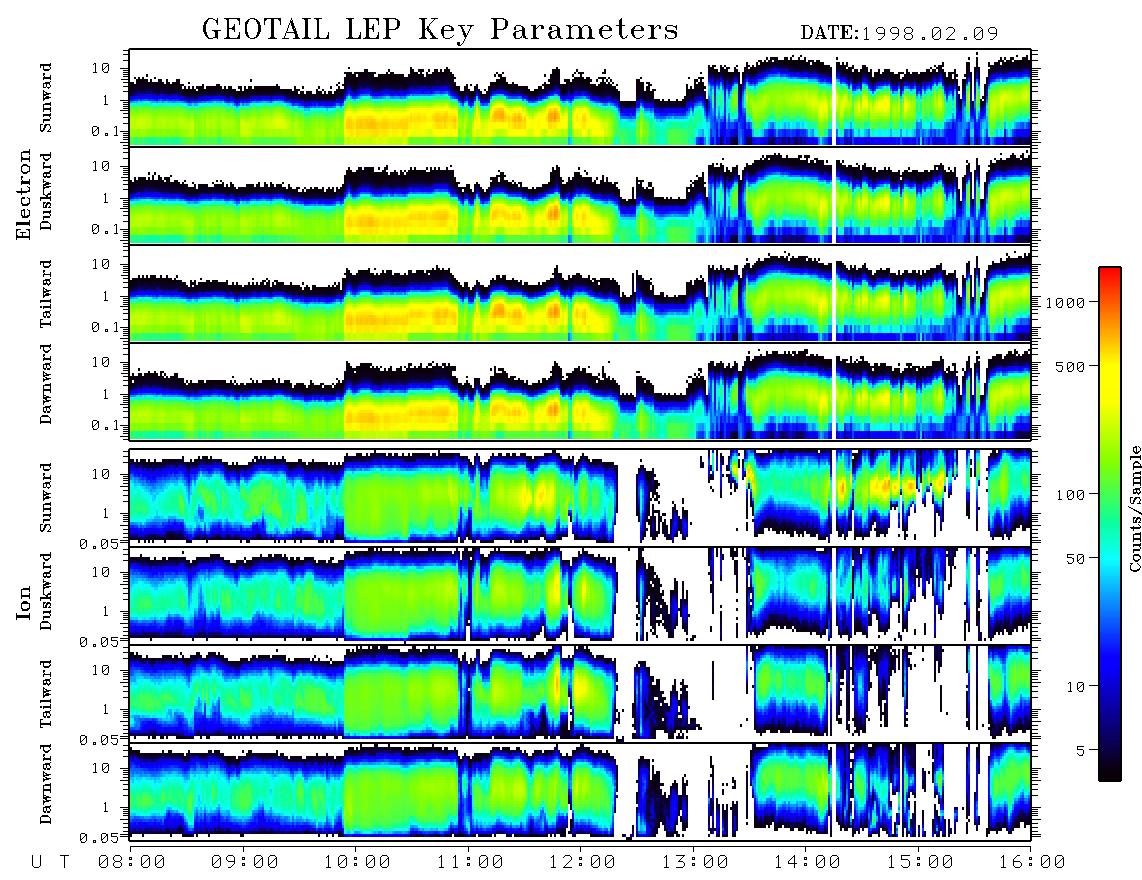The width and height of the screenshot is (1142, 880).
Task: Click the 12:00 UT tick label
Action: pyautogui.click(x=582, y=862)
